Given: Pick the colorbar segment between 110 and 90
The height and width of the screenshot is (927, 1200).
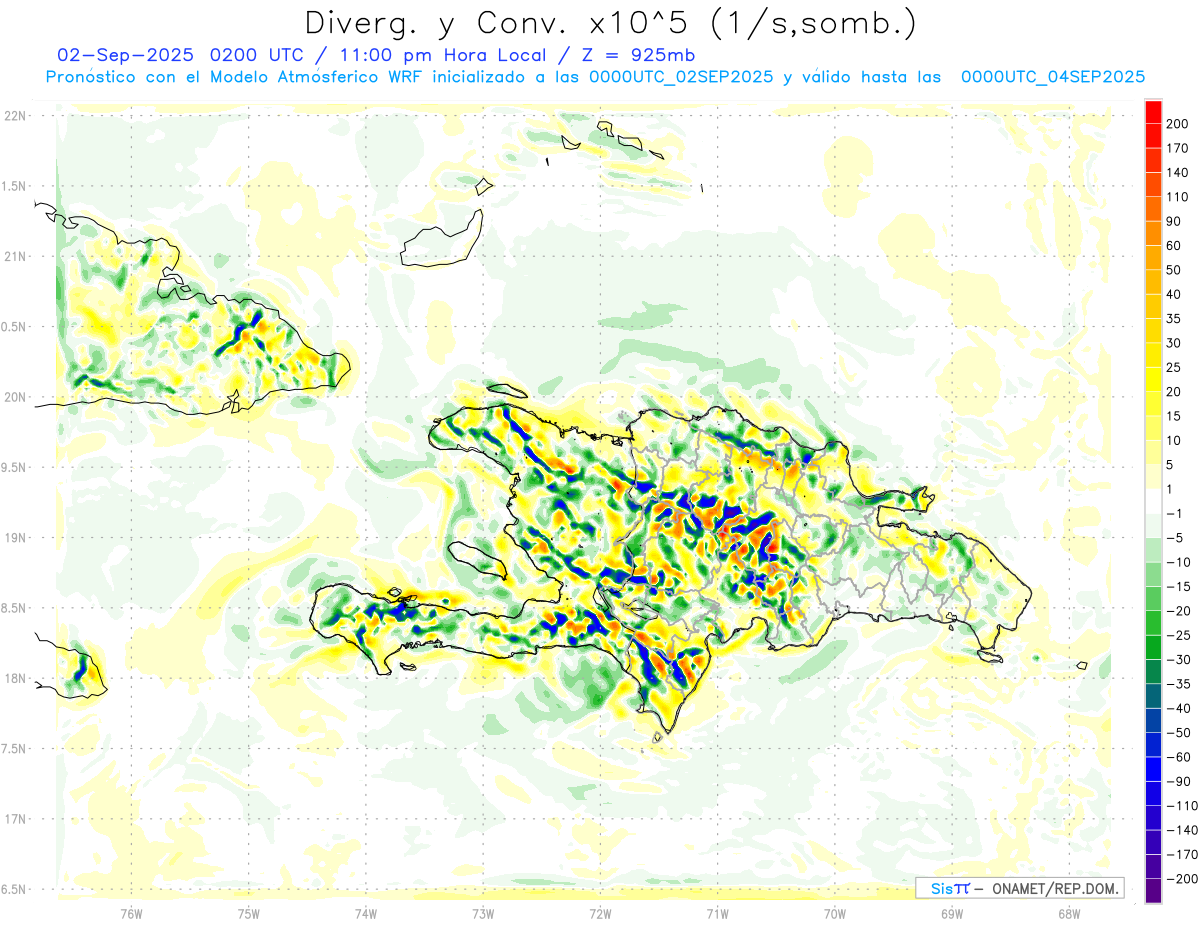Looking at the screenshot, I should 1154,209.
